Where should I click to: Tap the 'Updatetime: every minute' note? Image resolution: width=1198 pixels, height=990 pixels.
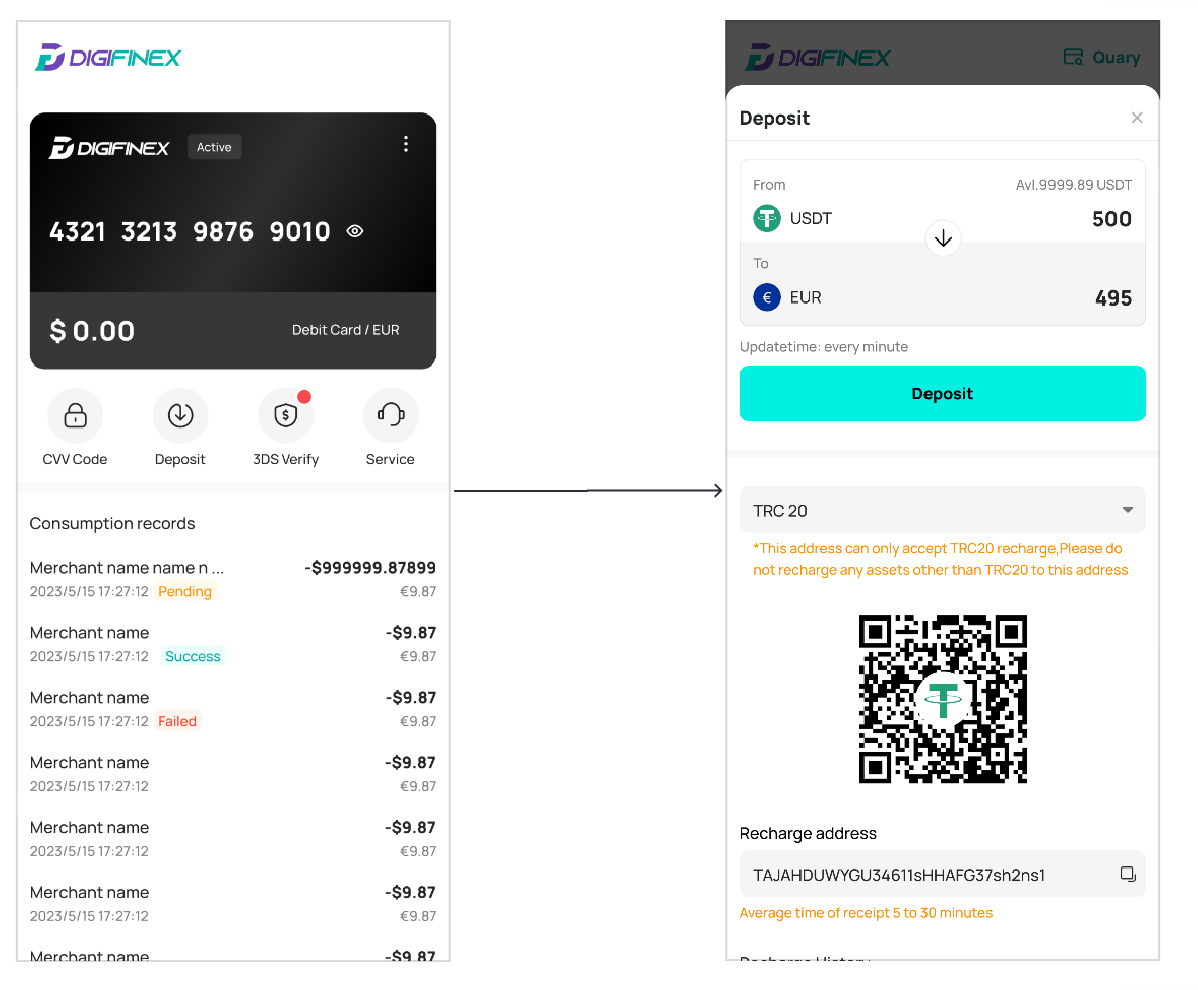(824, 347)
